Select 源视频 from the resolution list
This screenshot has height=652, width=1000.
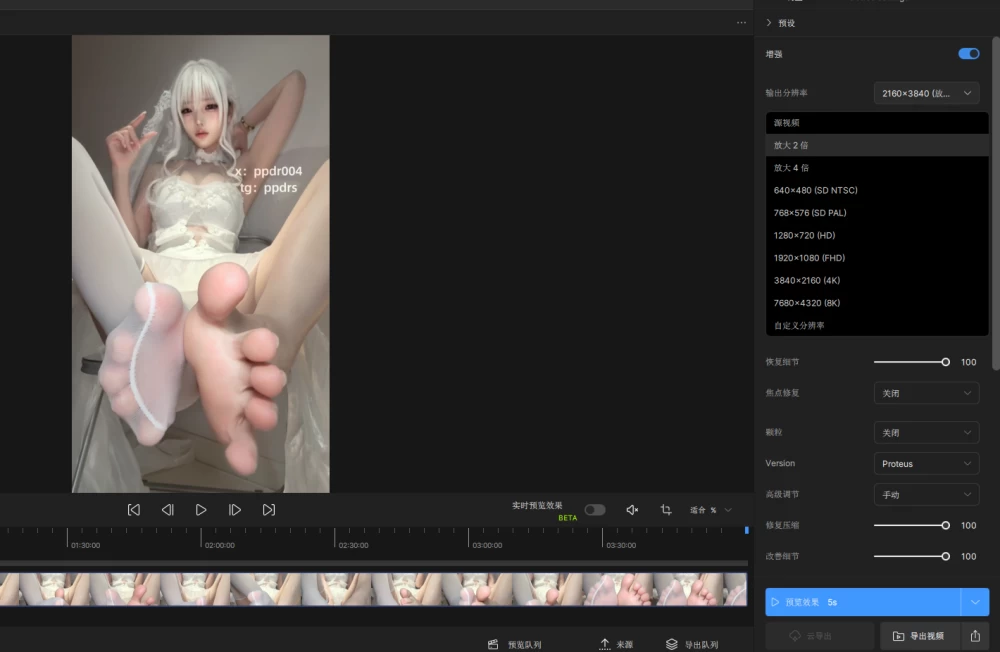coord(877,122)
